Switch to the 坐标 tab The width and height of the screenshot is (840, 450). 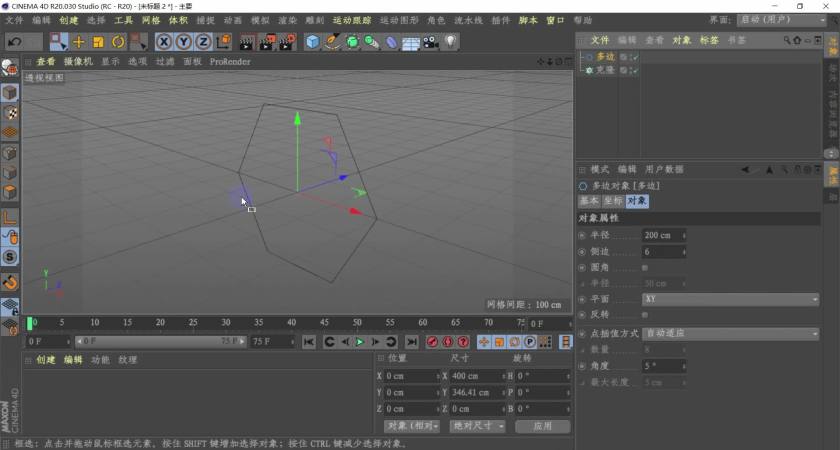(x=612, y=201)
